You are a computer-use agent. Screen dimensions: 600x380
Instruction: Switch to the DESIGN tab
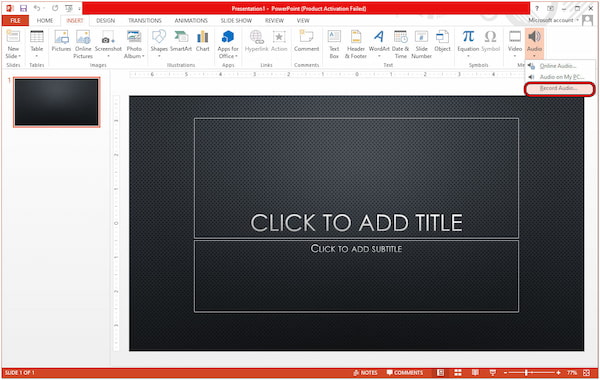click(105, 20)
